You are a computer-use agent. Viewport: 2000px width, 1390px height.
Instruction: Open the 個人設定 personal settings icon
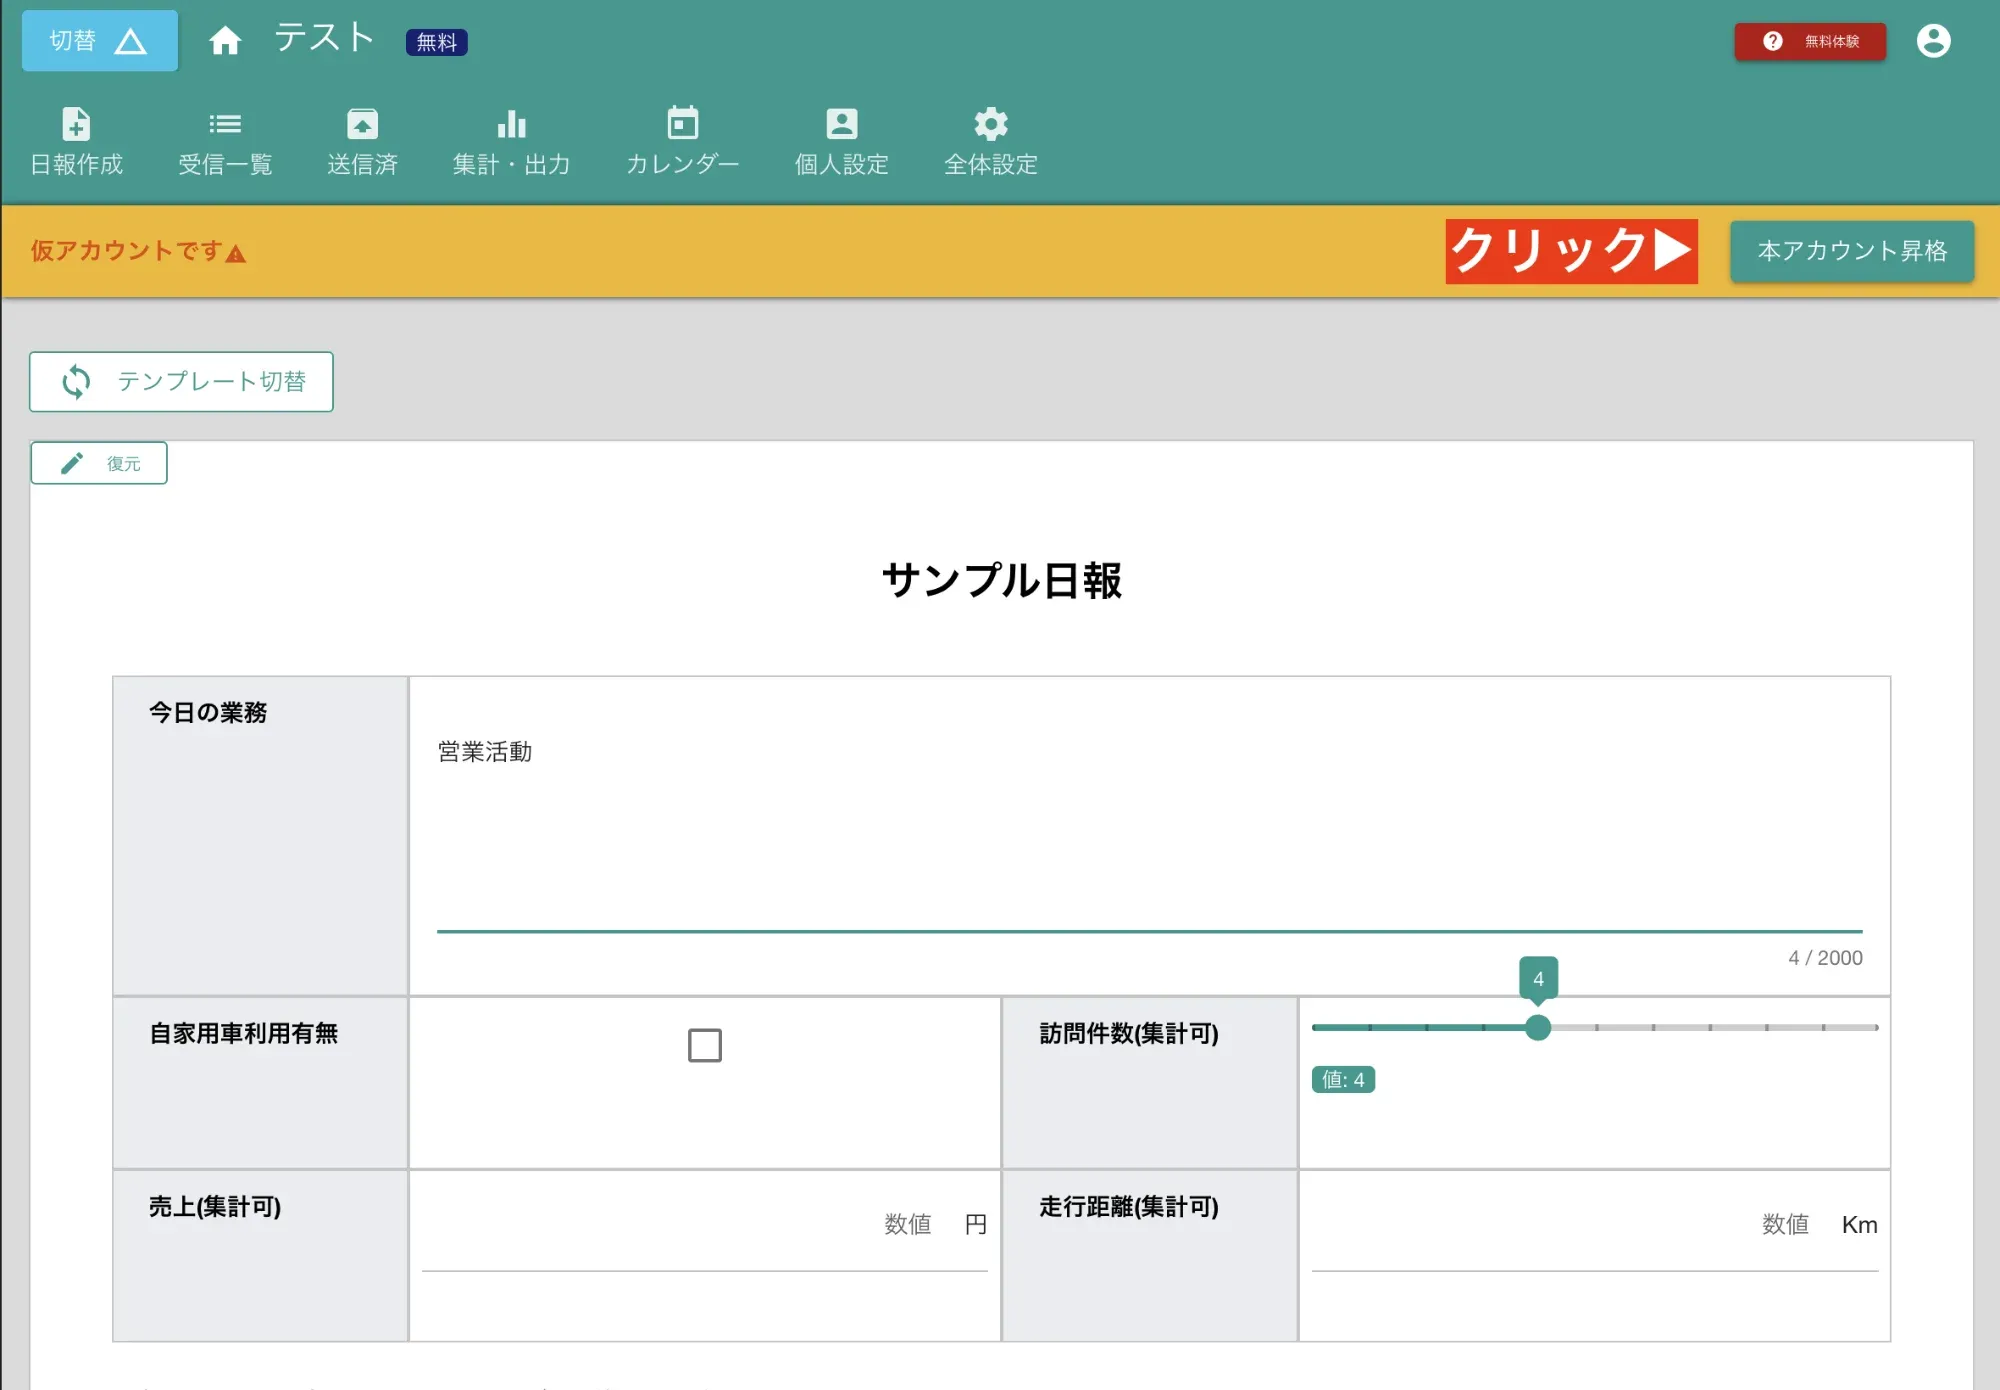[841, 140]
